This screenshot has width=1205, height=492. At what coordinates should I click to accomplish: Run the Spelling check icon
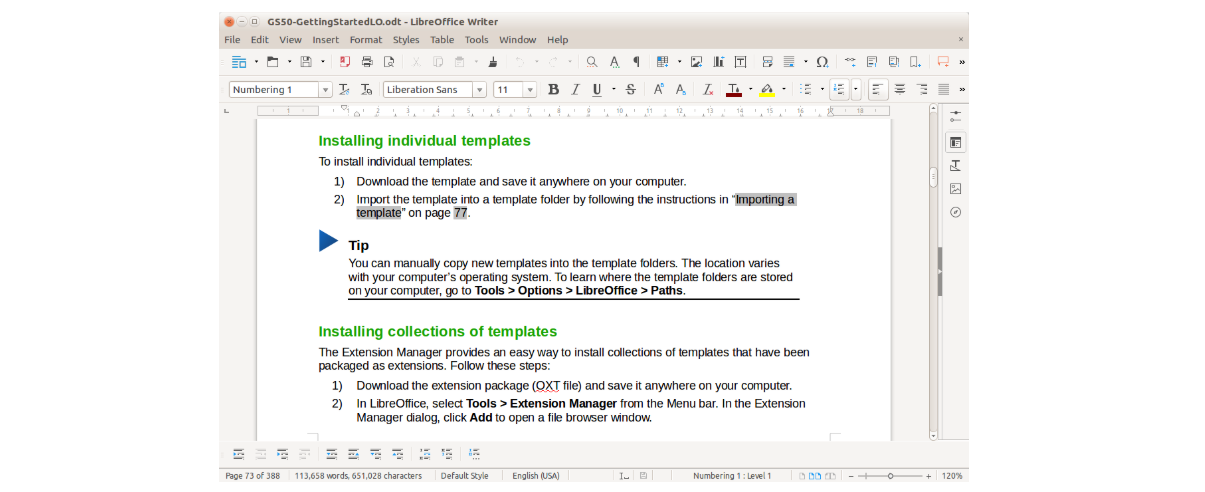[x=614, y=62]
